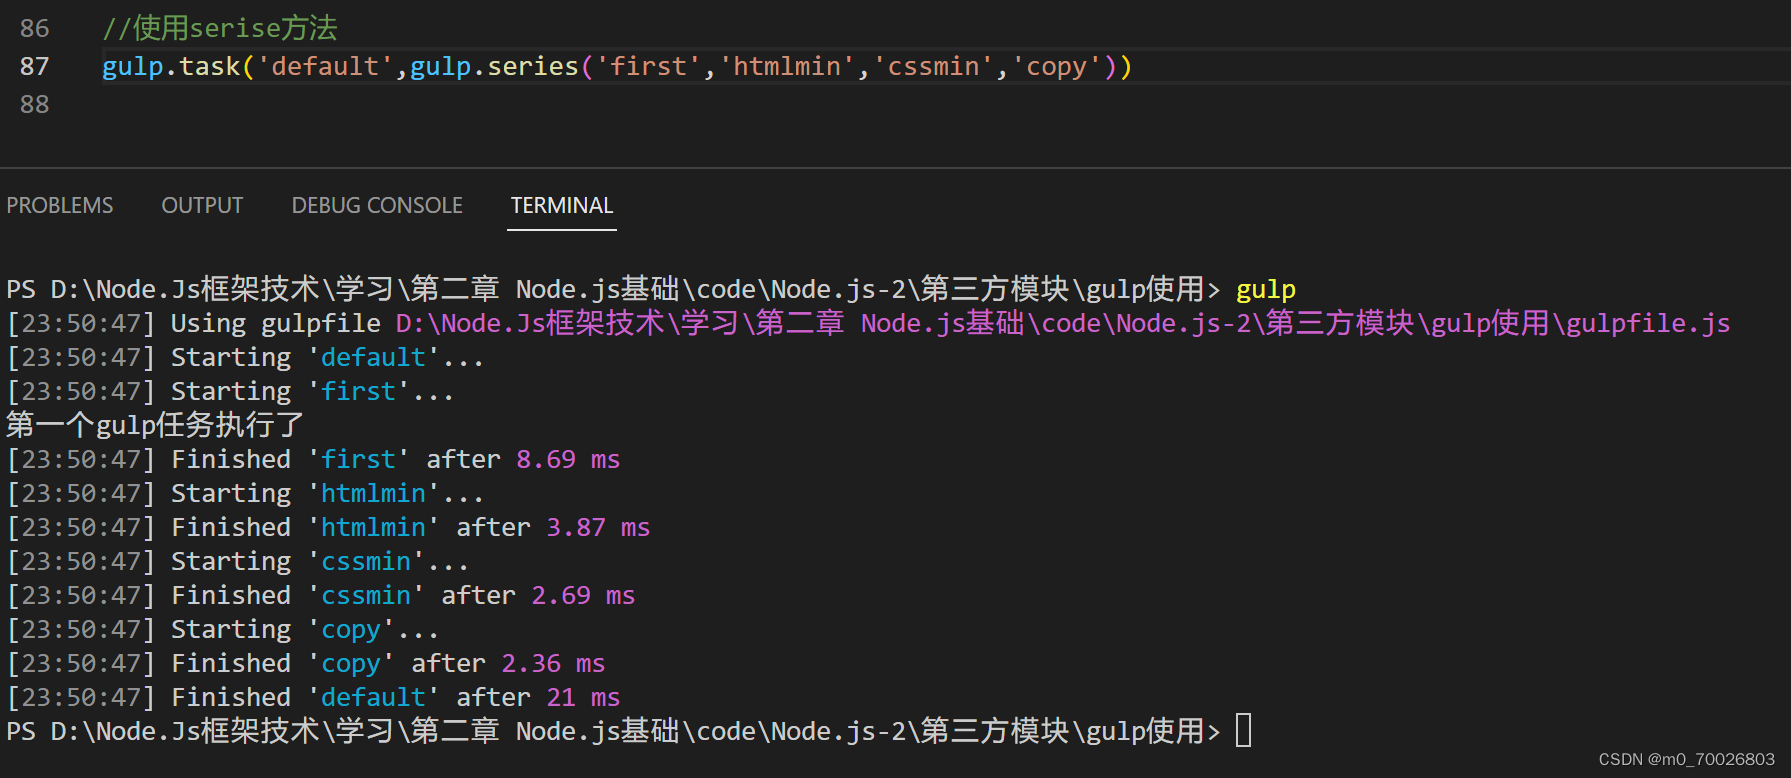
Task: Click the 'default' string in line 87
Action: [x=325, y=66]
